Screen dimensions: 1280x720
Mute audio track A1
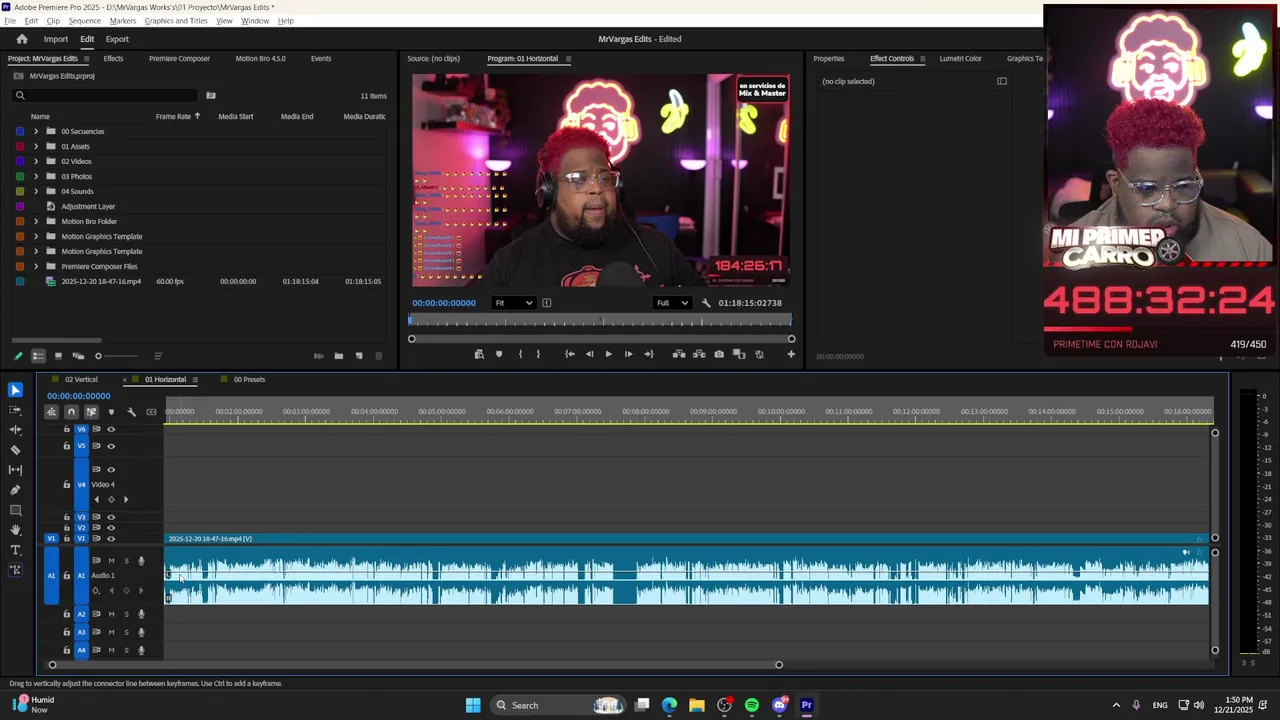111,561
